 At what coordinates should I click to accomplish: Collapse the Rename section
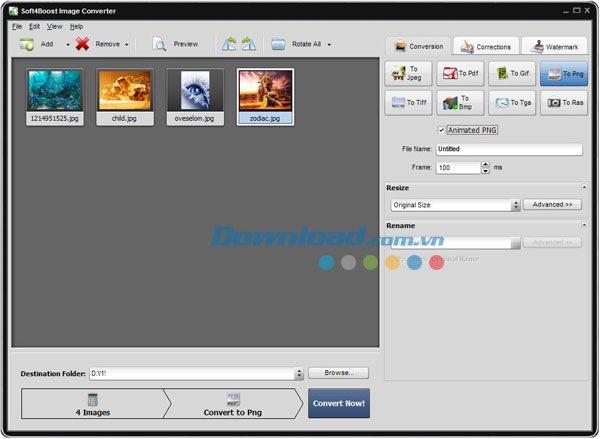point(584,225)
